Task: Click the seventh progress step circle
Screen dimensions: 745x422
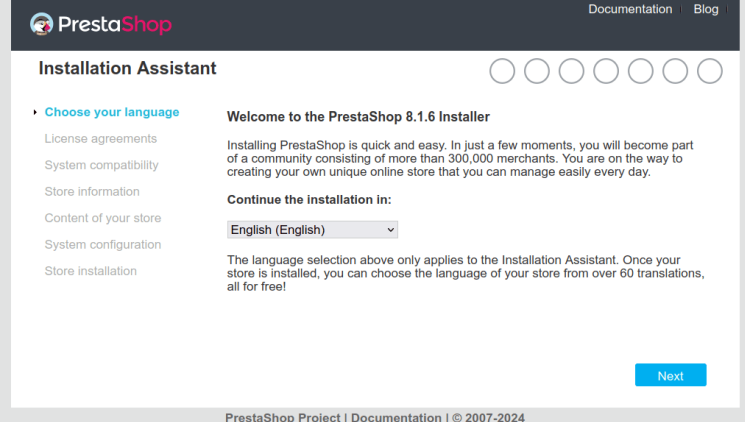Action: pos(709,71)
